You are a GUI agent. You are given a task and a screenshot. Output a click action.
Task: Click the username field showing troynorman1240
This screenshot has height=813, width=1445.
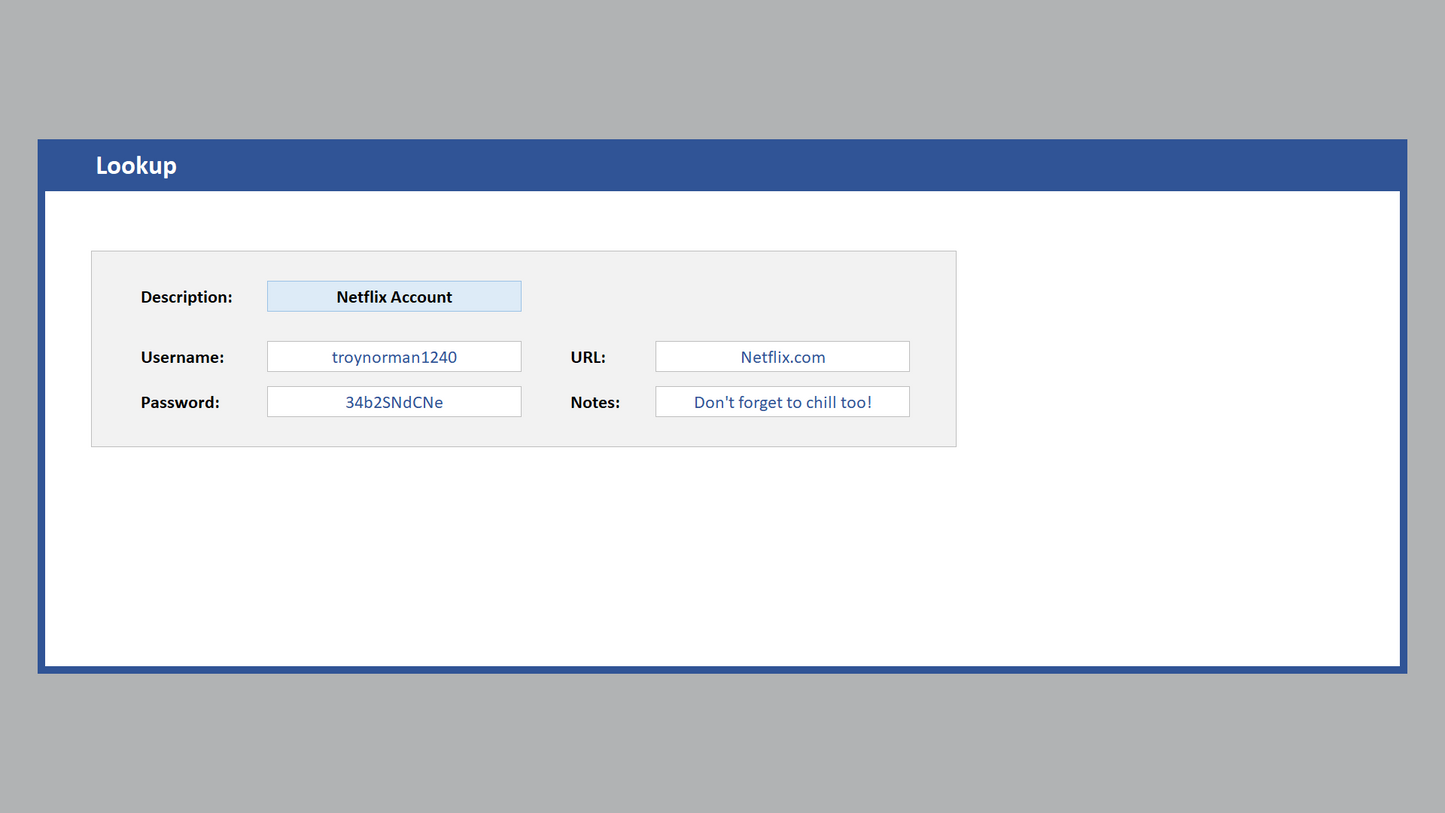(x=394, y=357)
